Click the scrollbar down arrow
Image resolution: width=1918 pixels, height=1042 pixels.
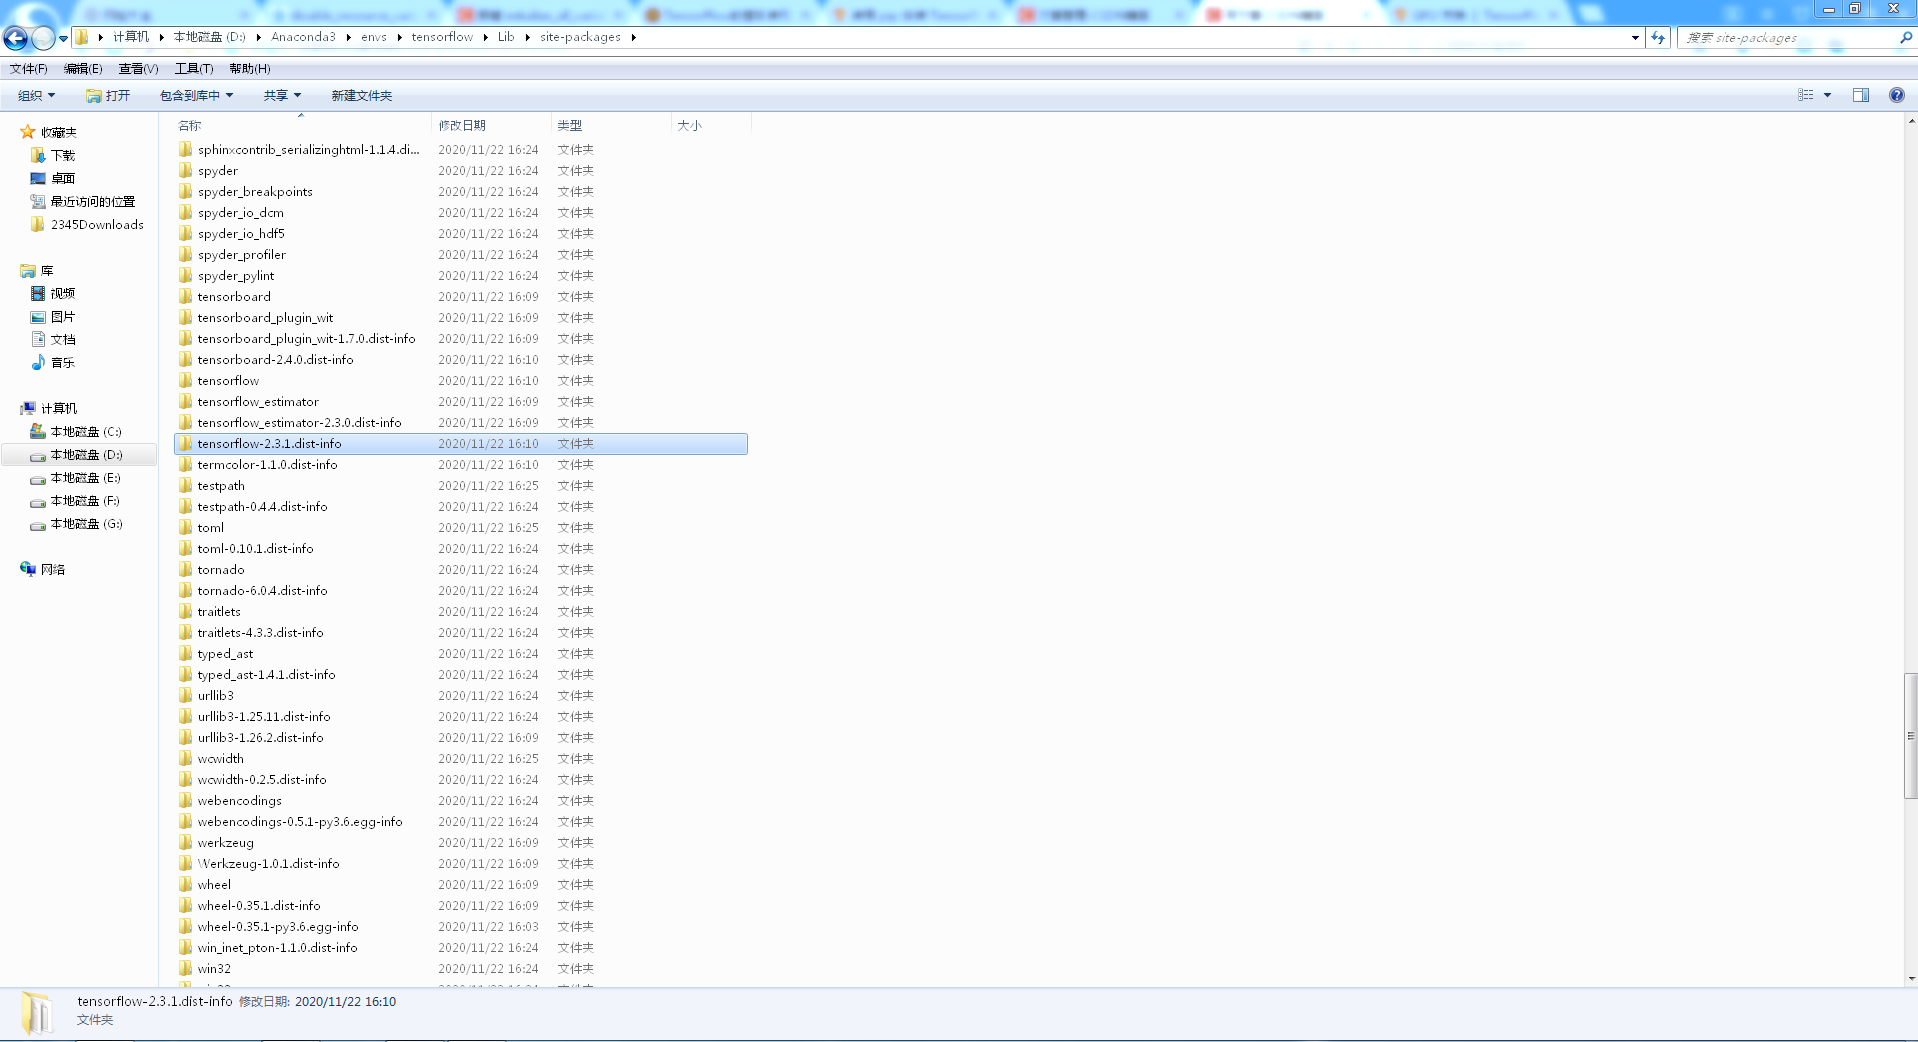[1911, 979]
